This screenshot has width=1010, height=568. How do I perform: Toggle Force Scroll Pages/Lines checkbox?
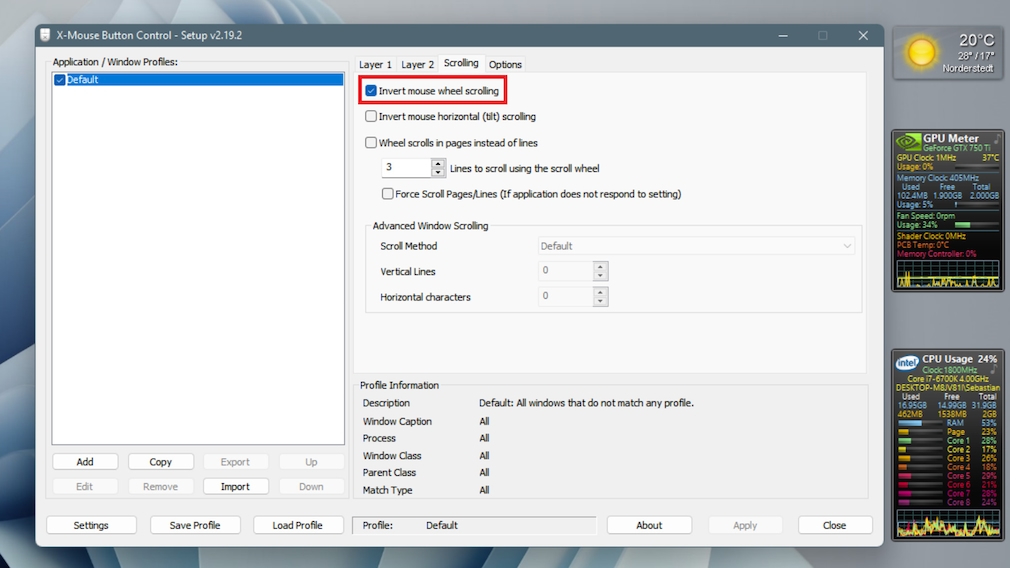click(388, 194)
